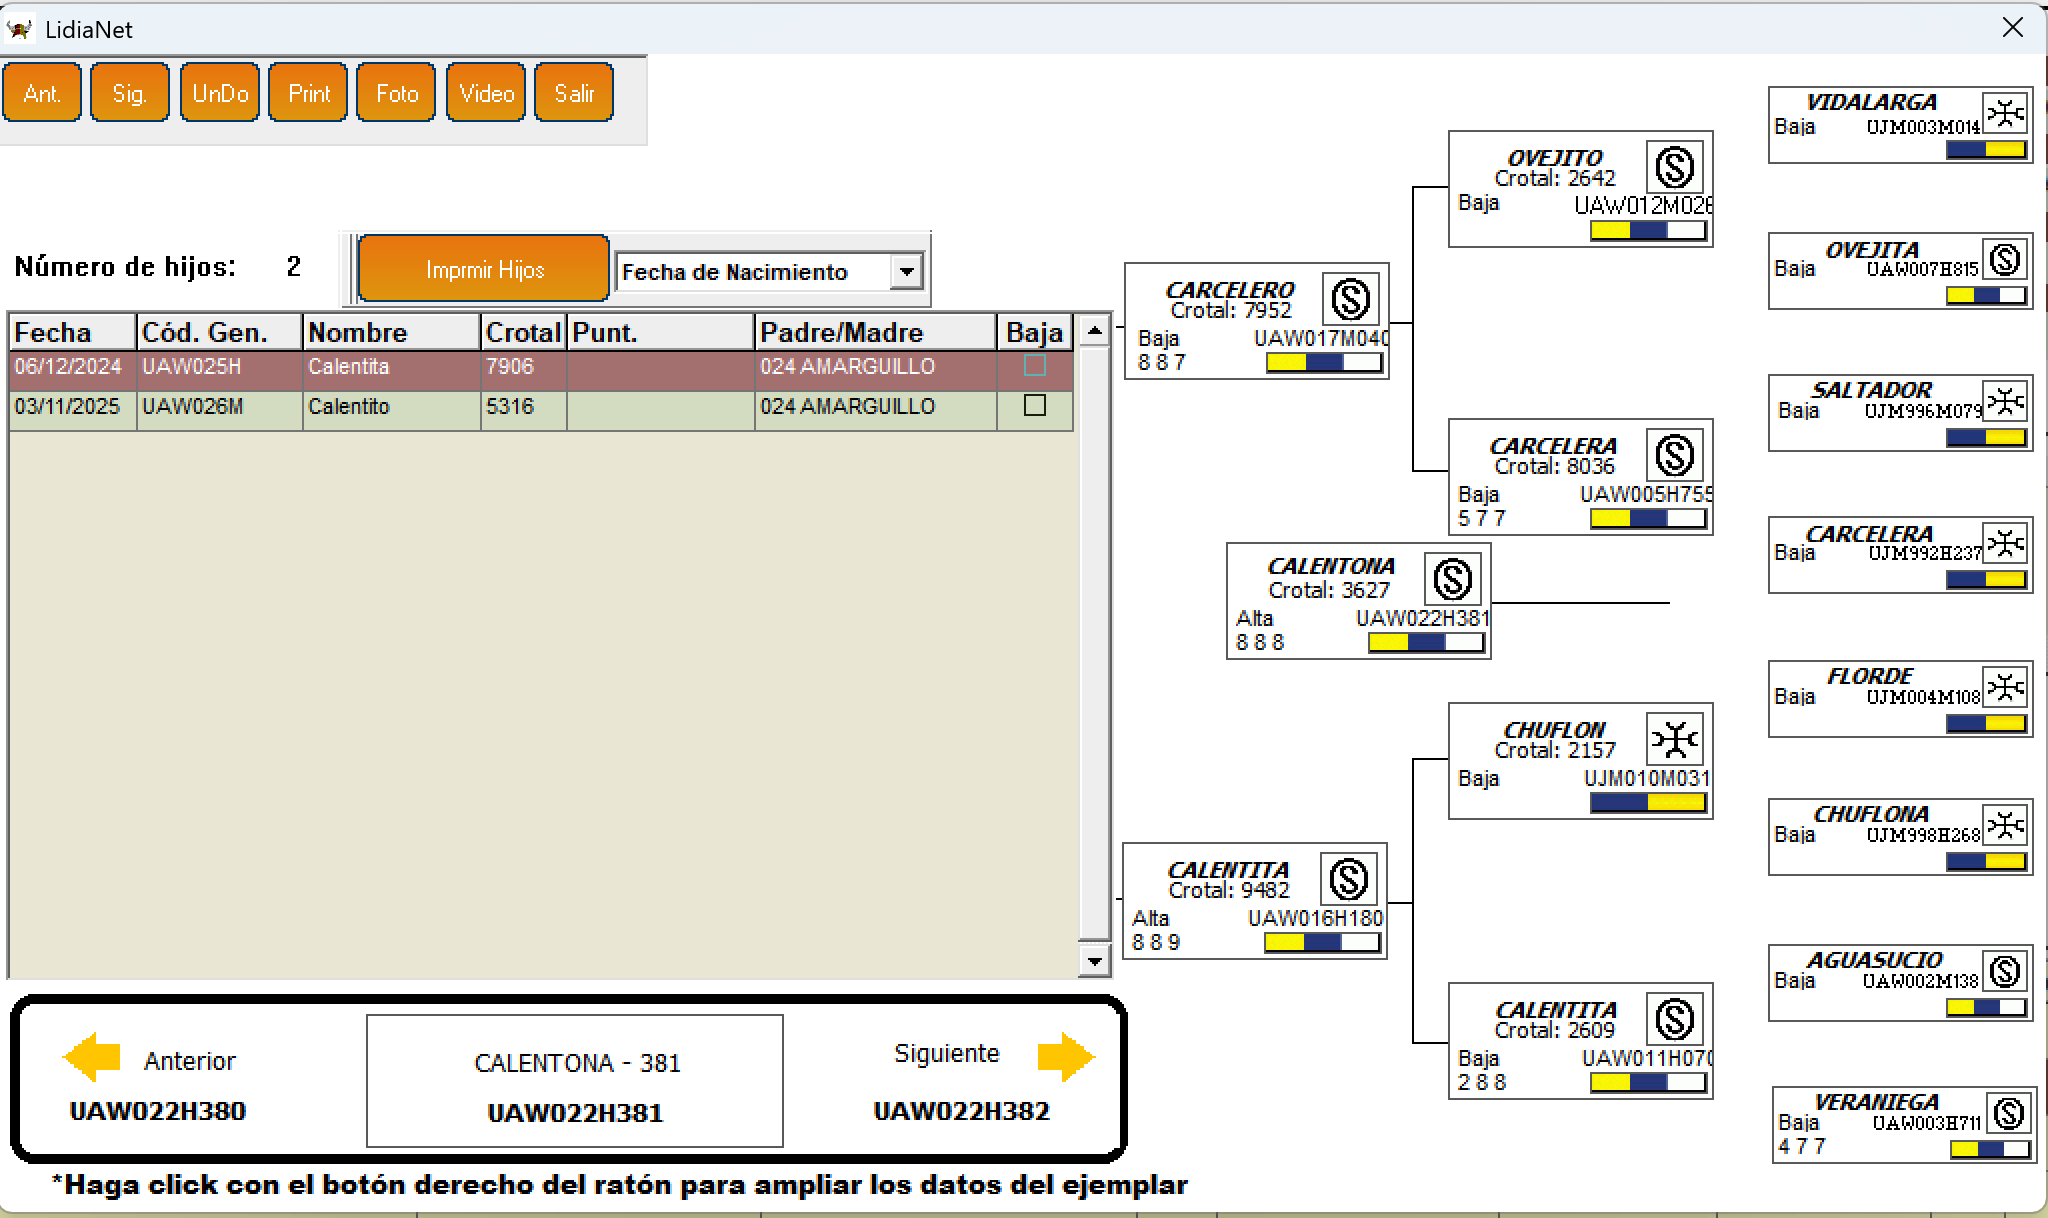
Task: Toggle Baja checkbox for Calentito row
Action: click(x=1035, y=406)
